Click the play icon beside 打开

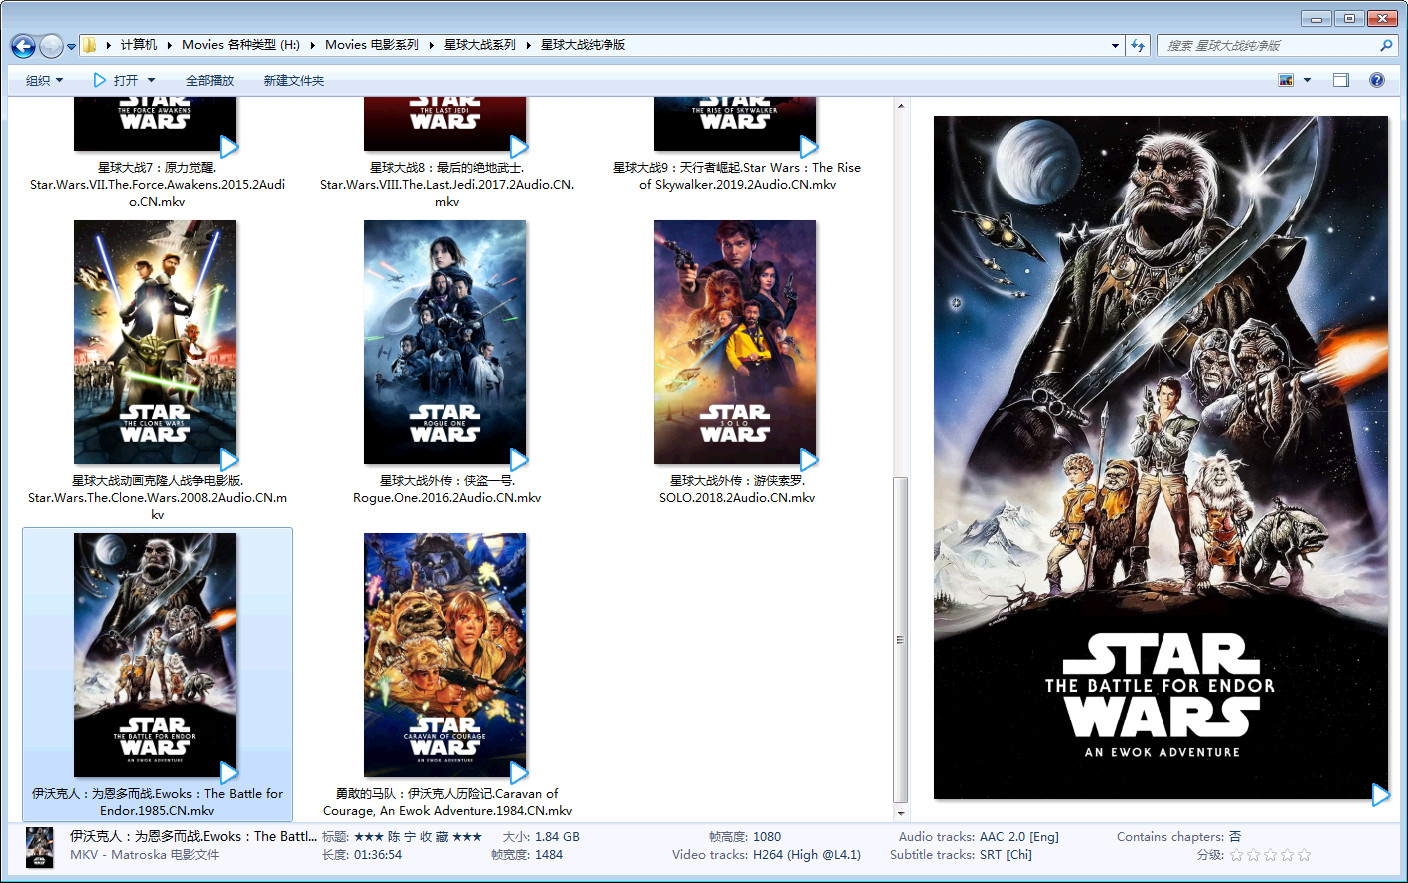[100, 80]
